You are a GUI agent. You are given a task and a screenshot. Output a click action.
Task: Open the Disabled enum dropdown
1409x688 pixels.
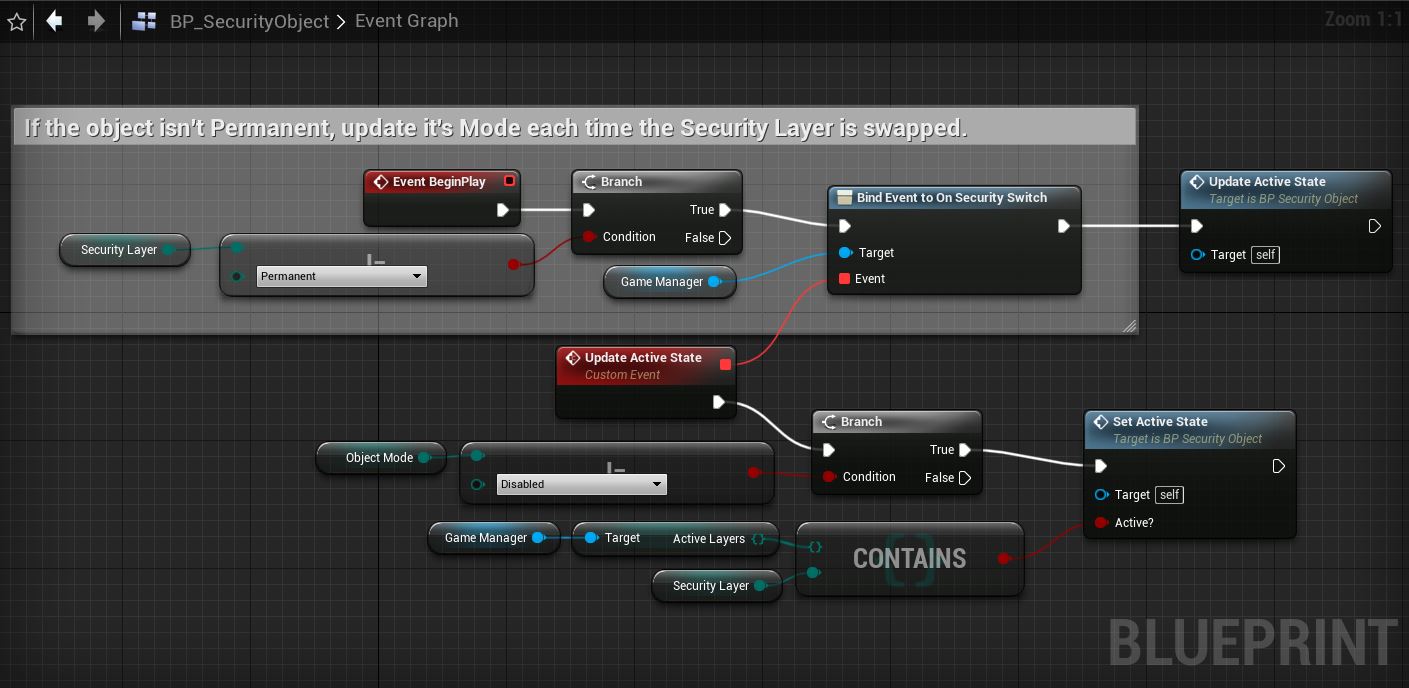pyautogui.click(x=582, y=485)
